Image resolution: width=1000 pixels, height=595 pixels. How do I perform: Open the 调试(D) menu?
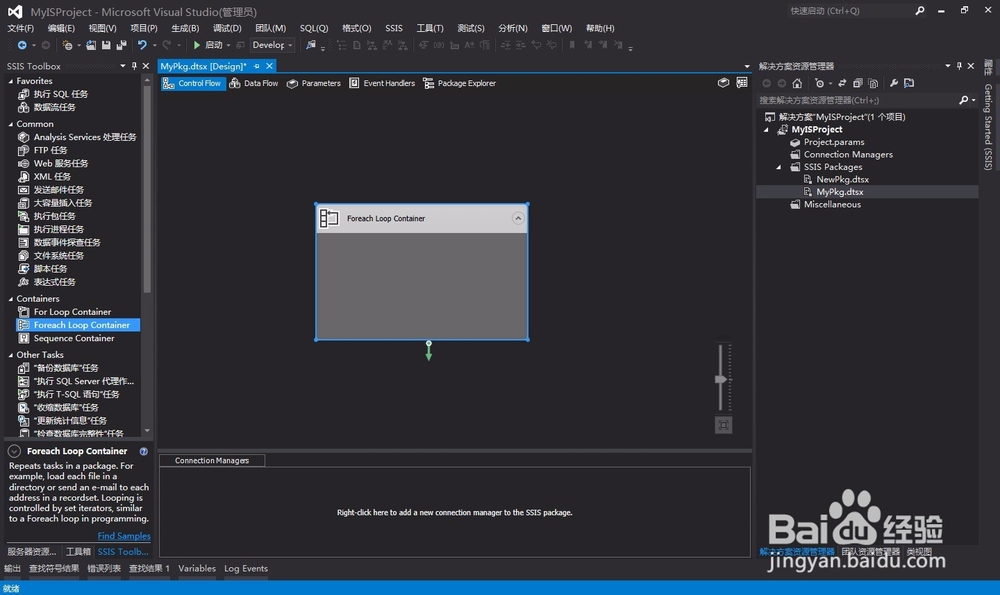[227, 28]
